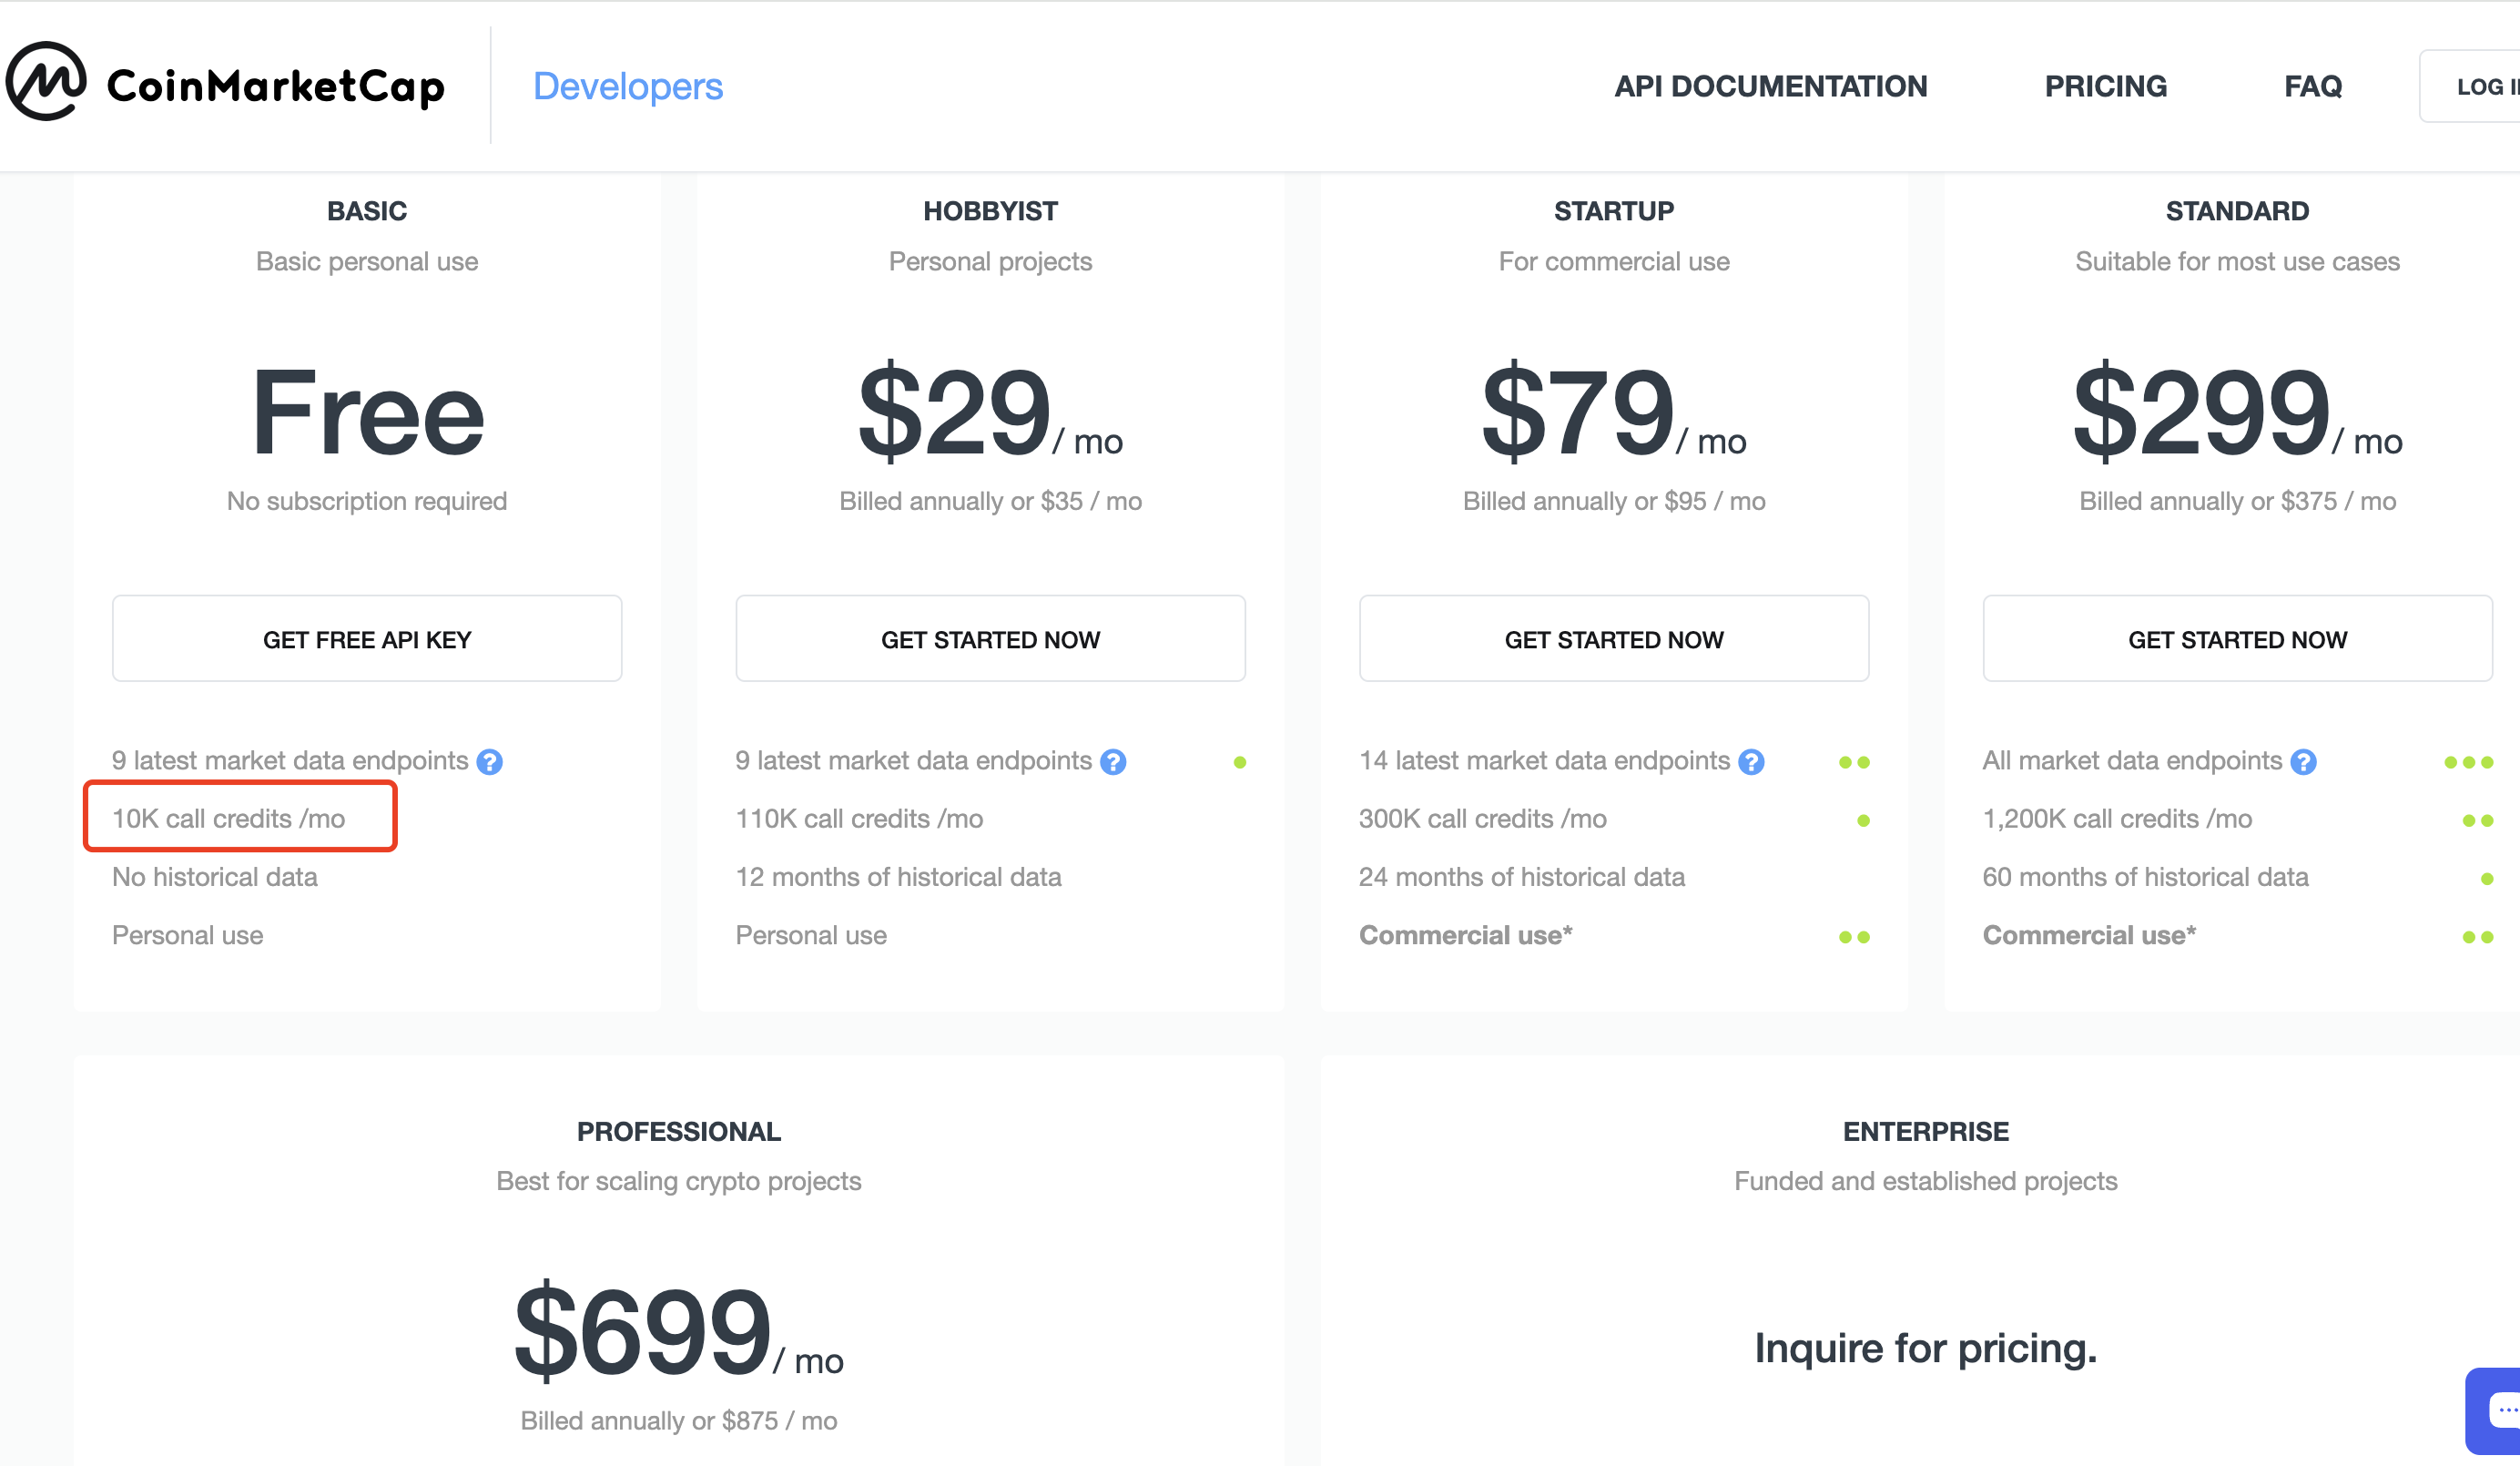Click help icon beside Startup 14 endpoints
This screenshot has width=2520, height=1466.
1751,762
